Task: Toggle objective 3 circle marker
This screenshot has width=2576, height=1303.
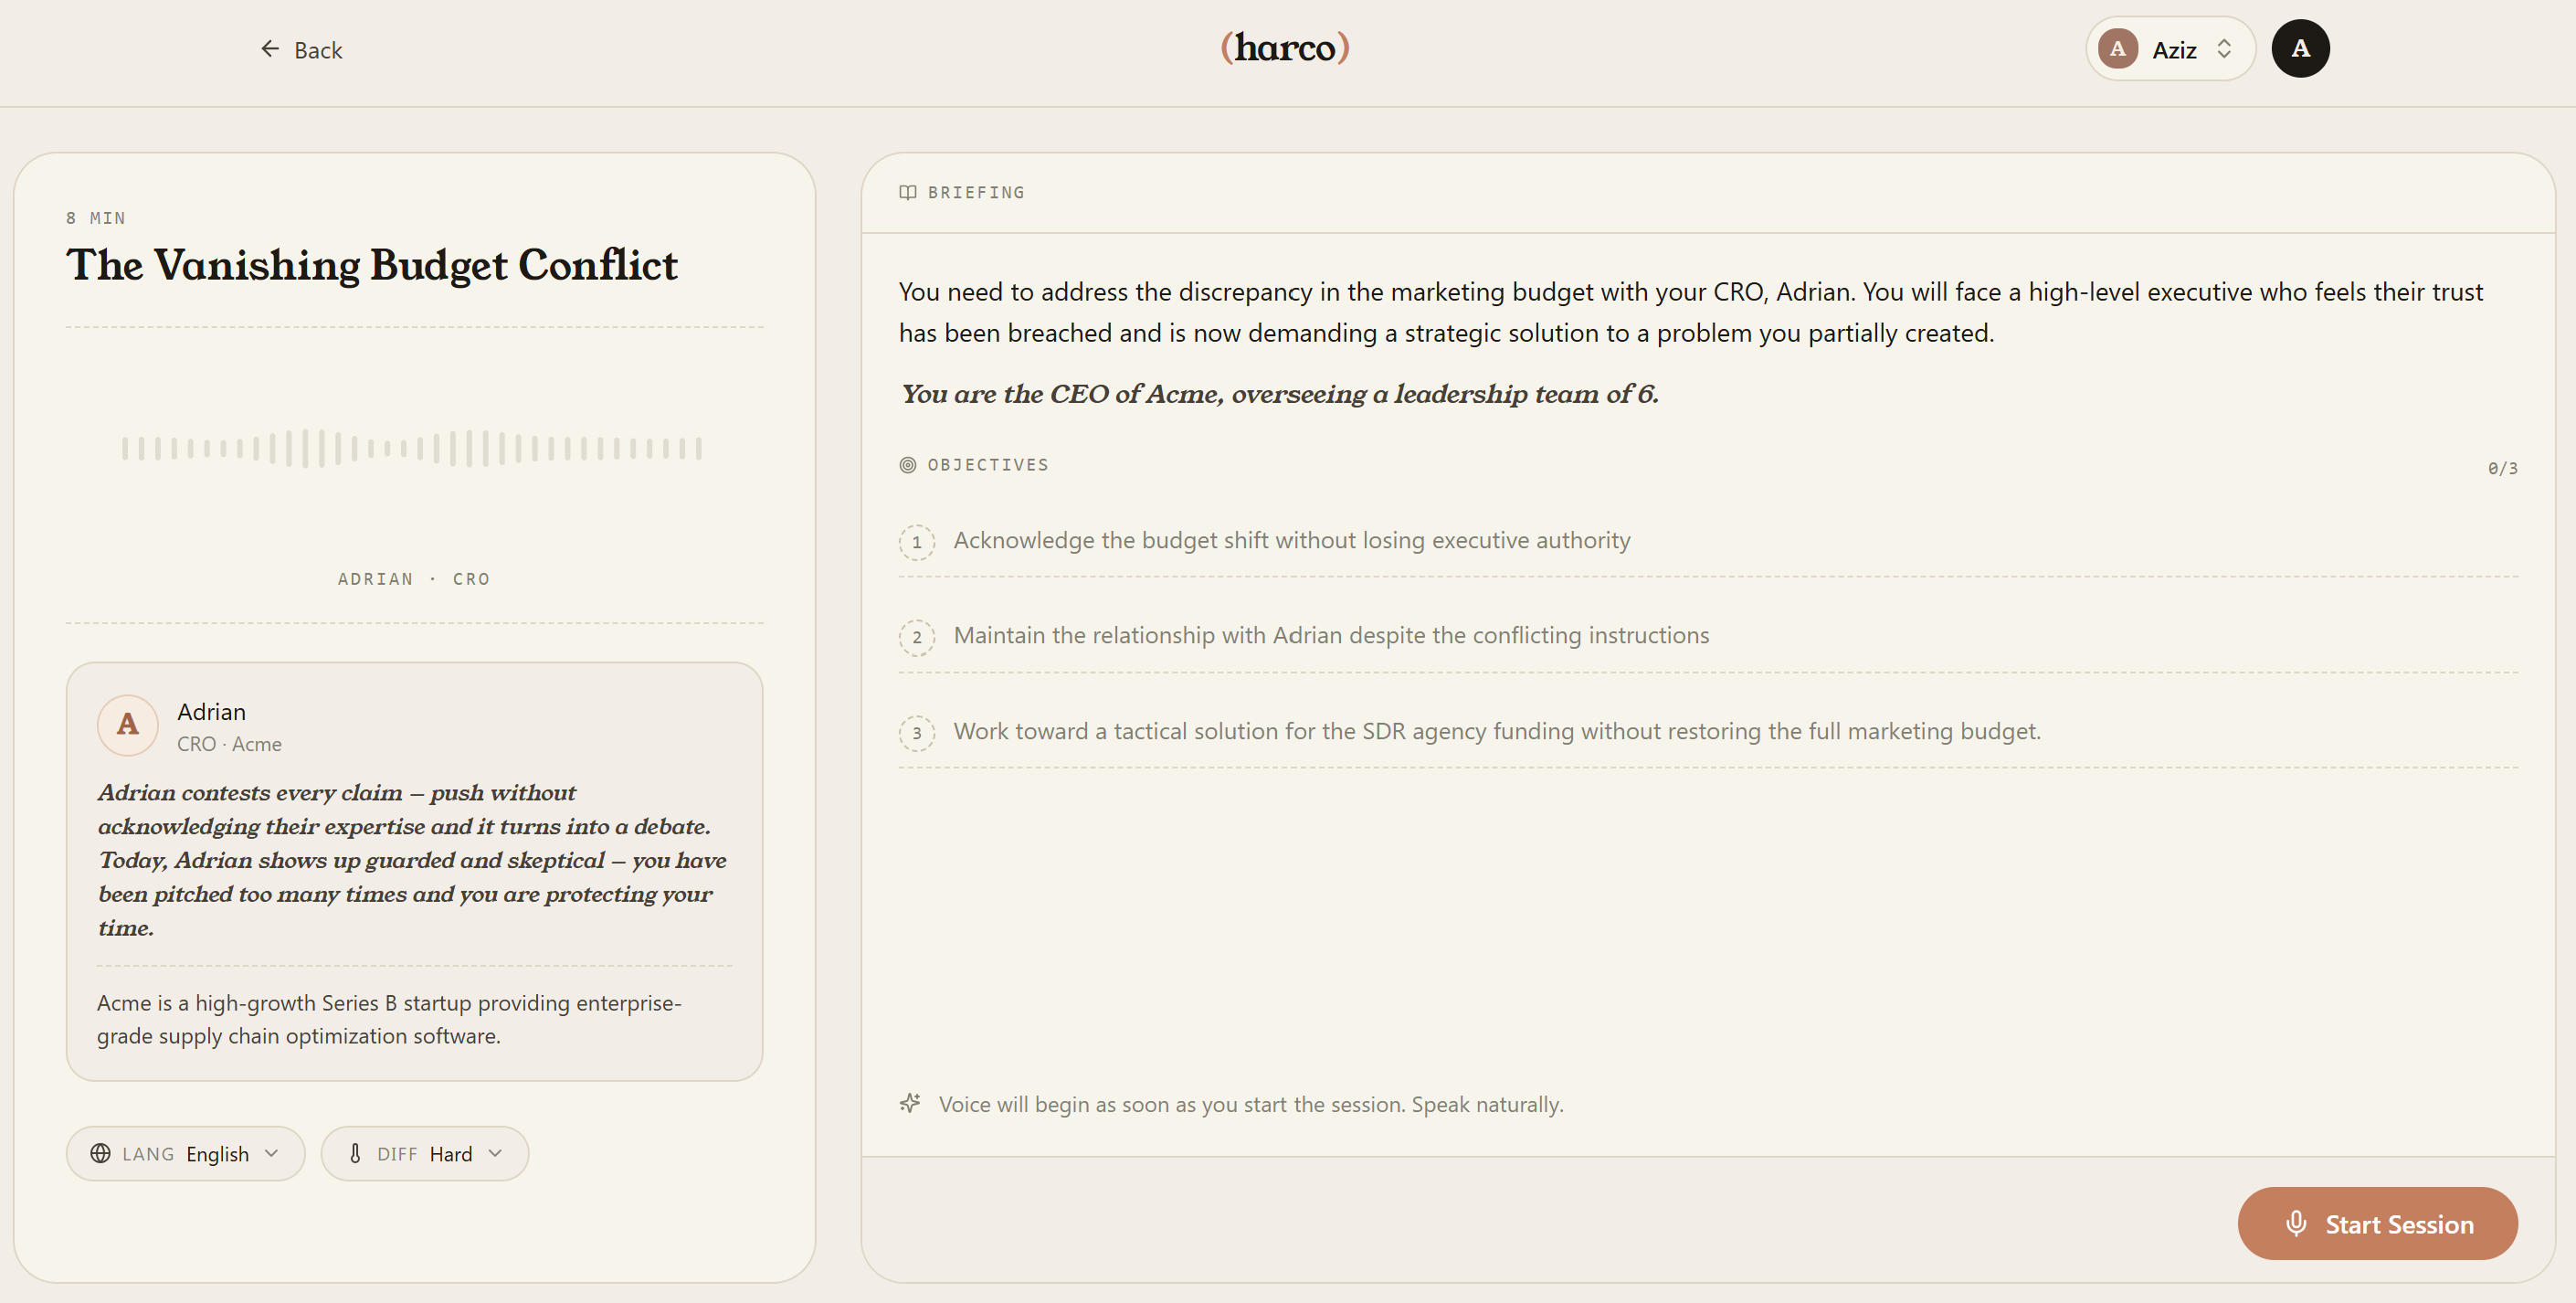Action: point(916,733)
